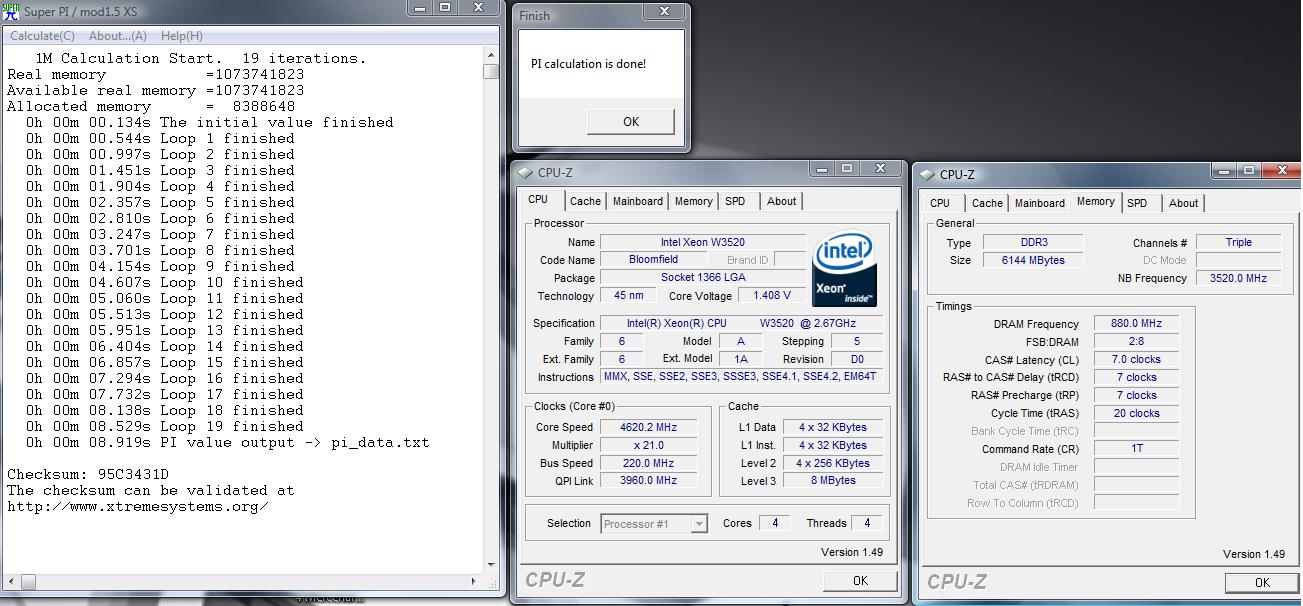
Task: Open the Help(H) menu in Super PI
Action: point(182,36)
